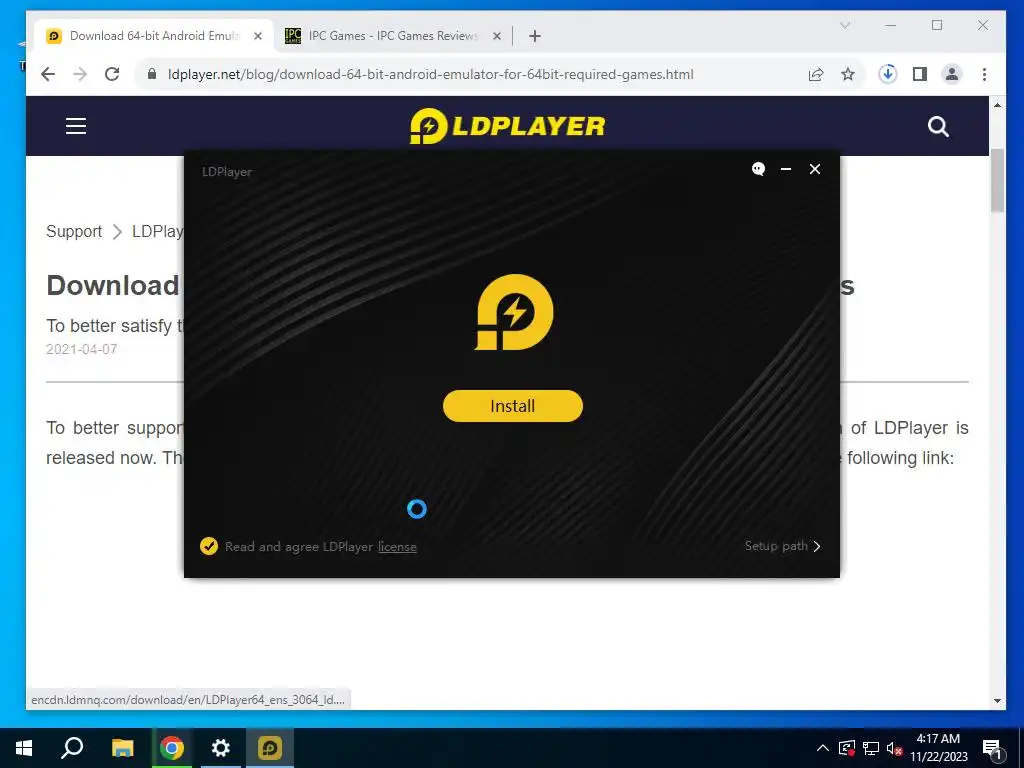Screen dimensions: 1024x768
Task: Go forward in browser history
Action: 80,74
